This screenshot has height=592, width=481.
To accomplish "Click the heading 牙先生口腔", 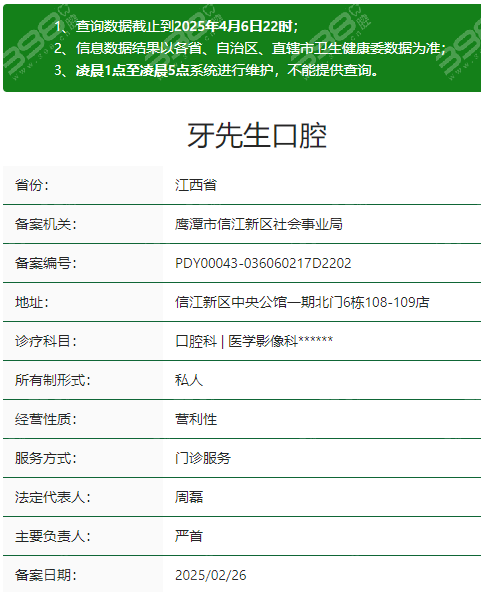I will coord(257,136).
